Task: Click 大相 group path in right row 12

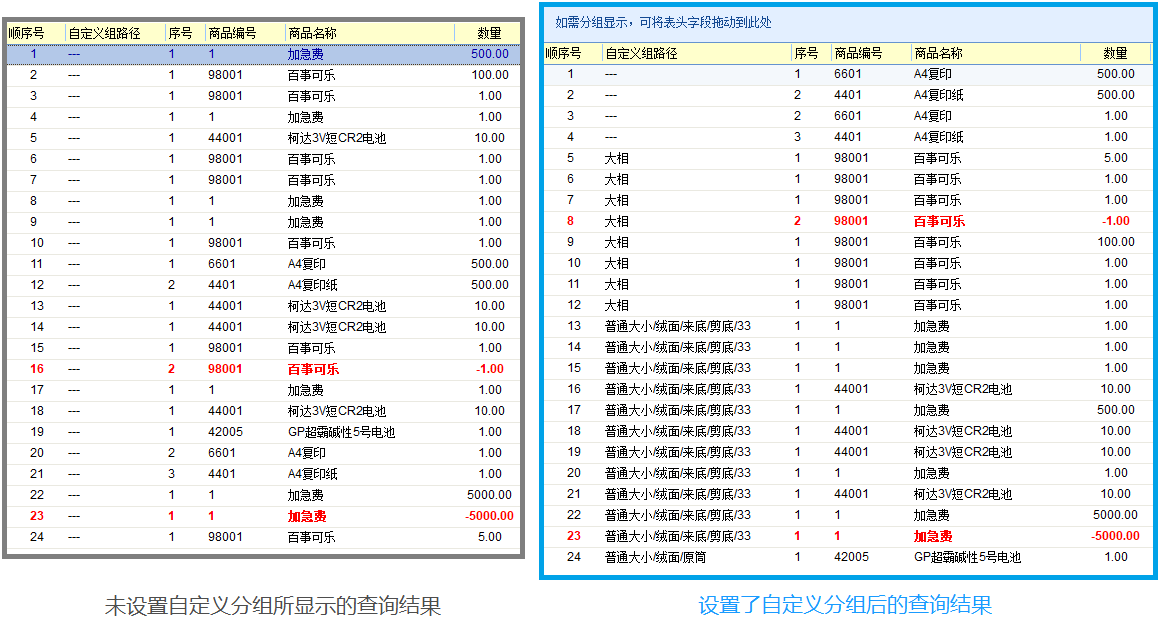Action: 617,305
